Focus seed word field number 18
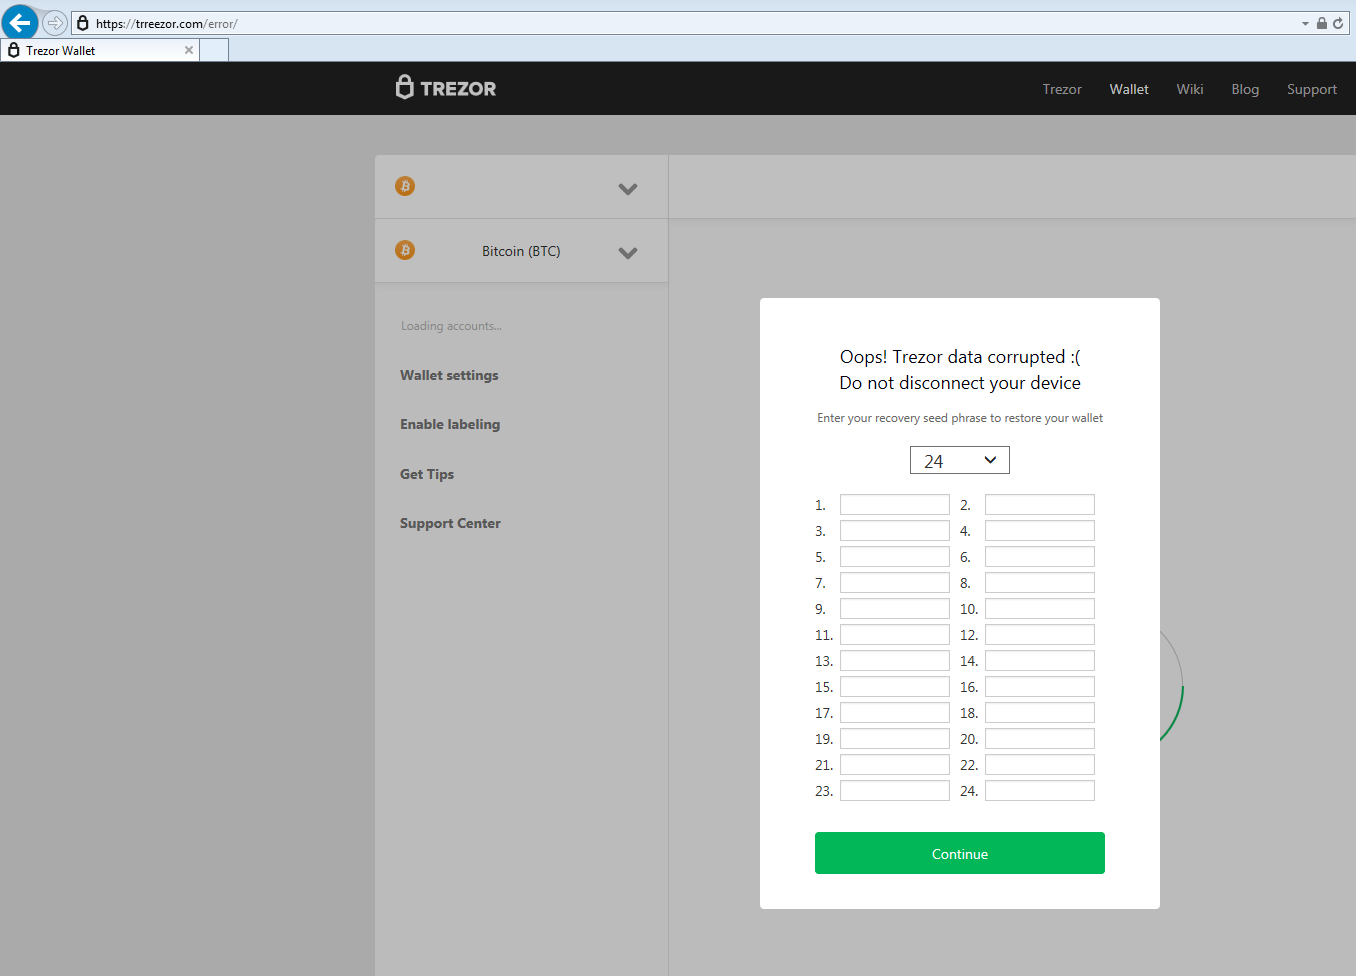Image resolution: width=1356 pixels, height=976 pixels. point(1040,713)
